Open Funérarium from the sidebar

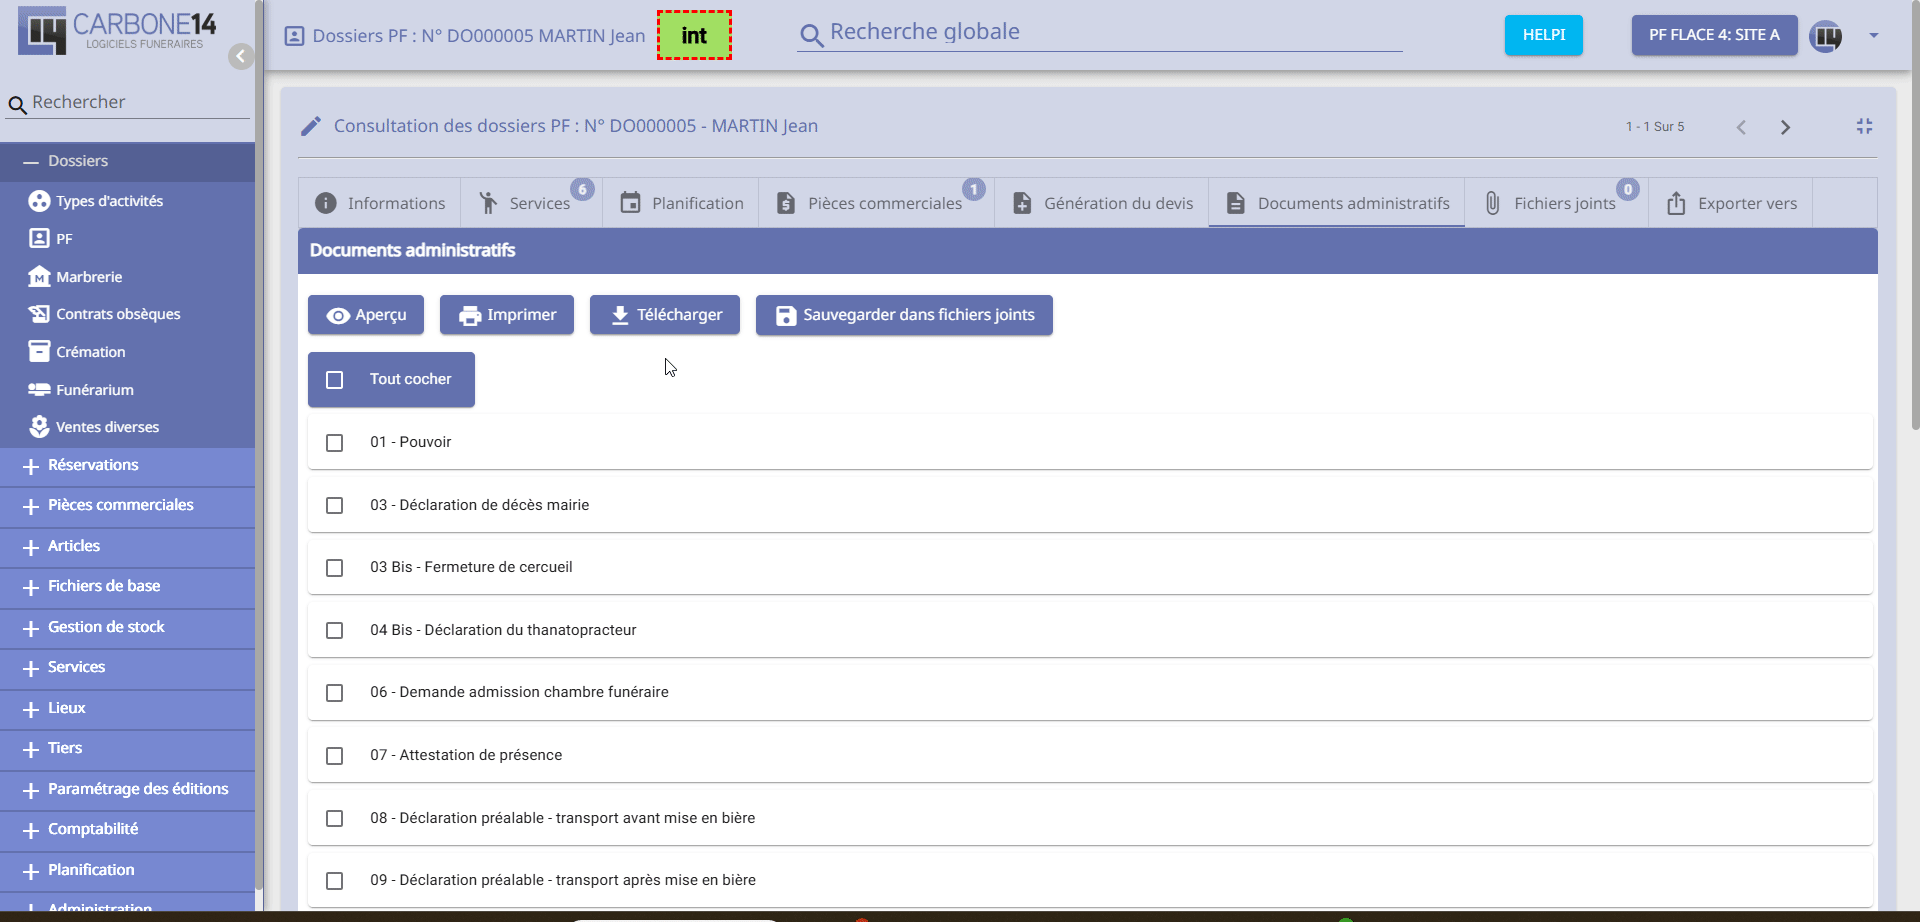pyautogui.click(x=94, y=390)
